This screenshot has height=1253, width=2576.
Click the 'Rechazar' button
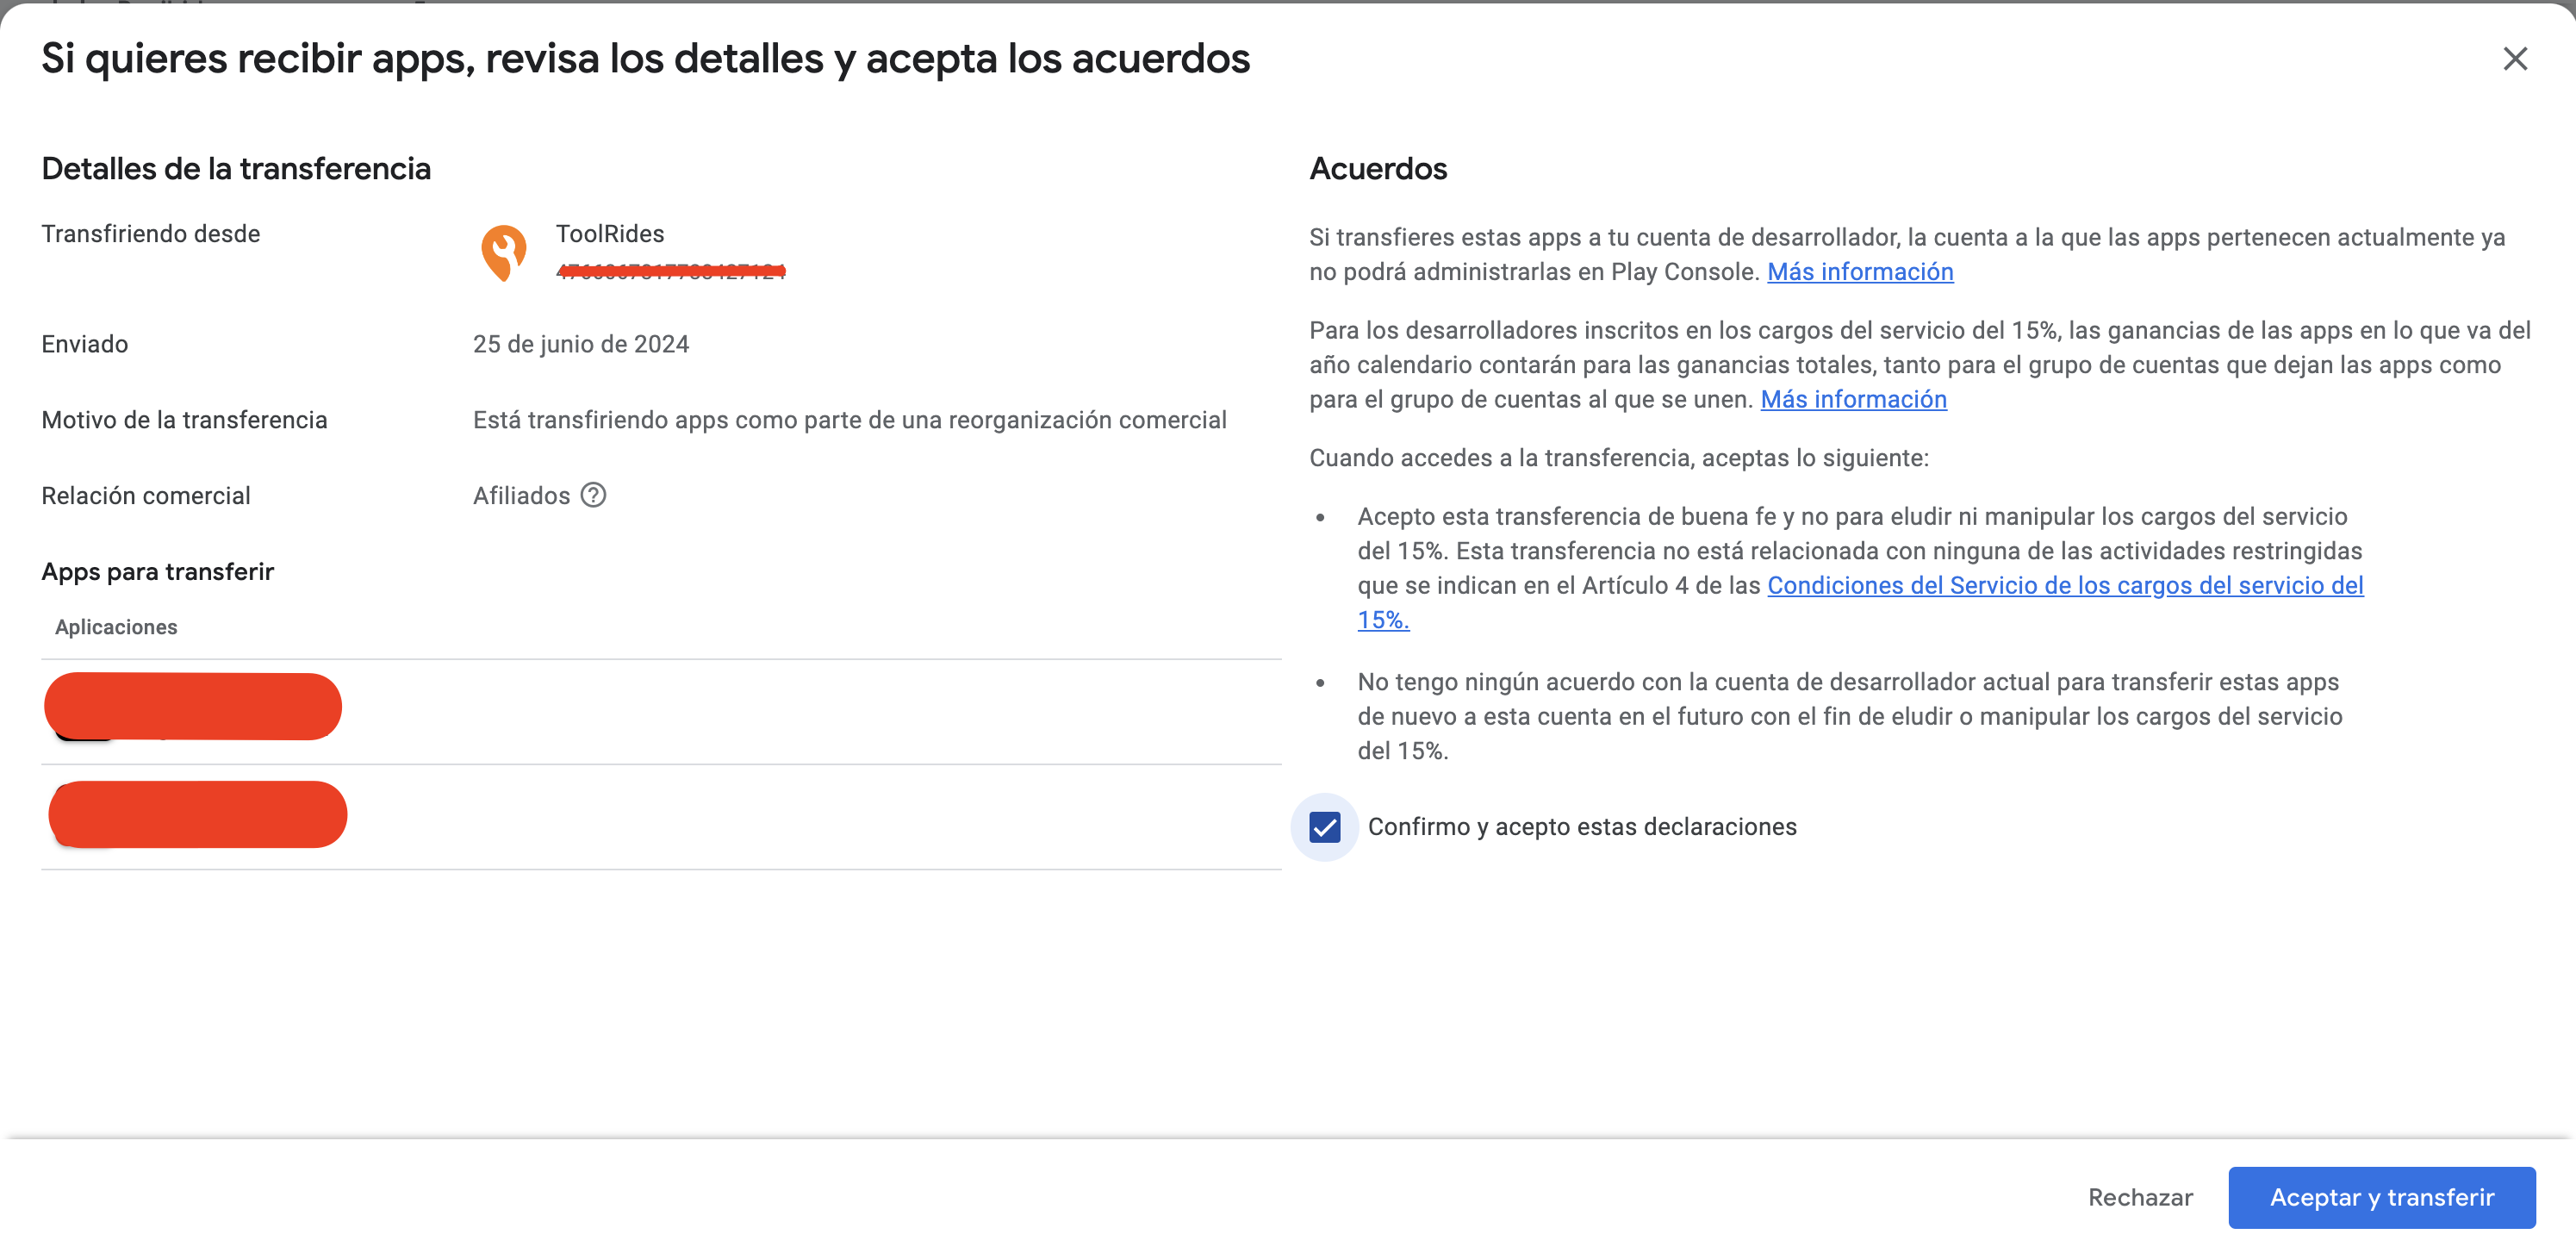click(2140, 1197)
